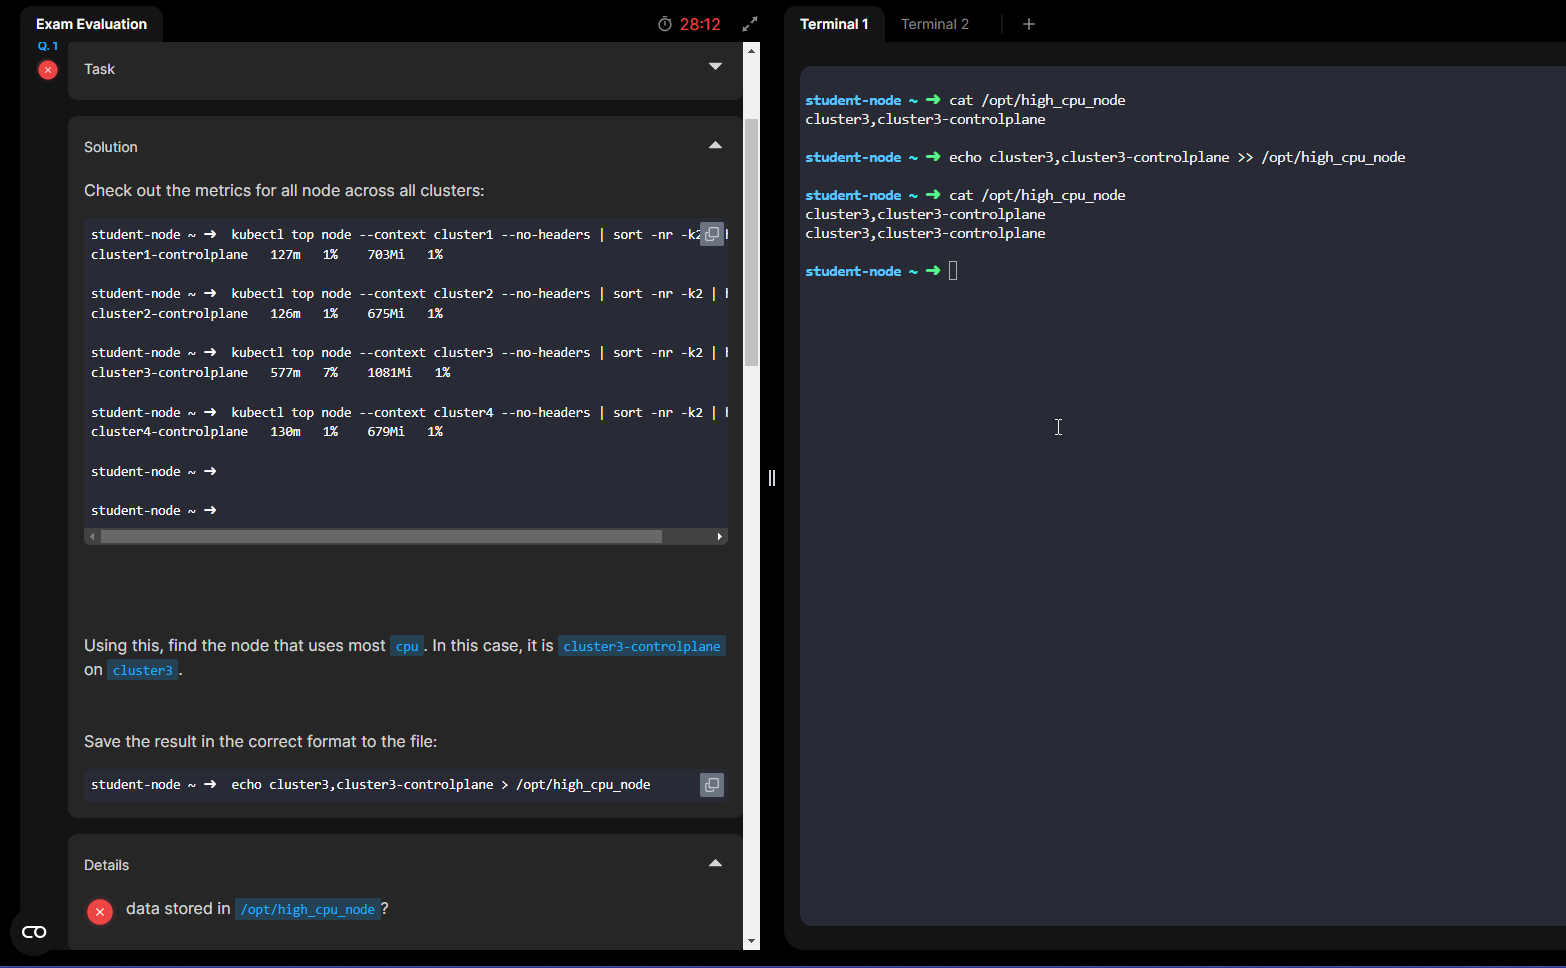This screenshot has height=968, width=1566.
Task: Add a new terminal with plus icon
Action: [x=1028, y=24]
